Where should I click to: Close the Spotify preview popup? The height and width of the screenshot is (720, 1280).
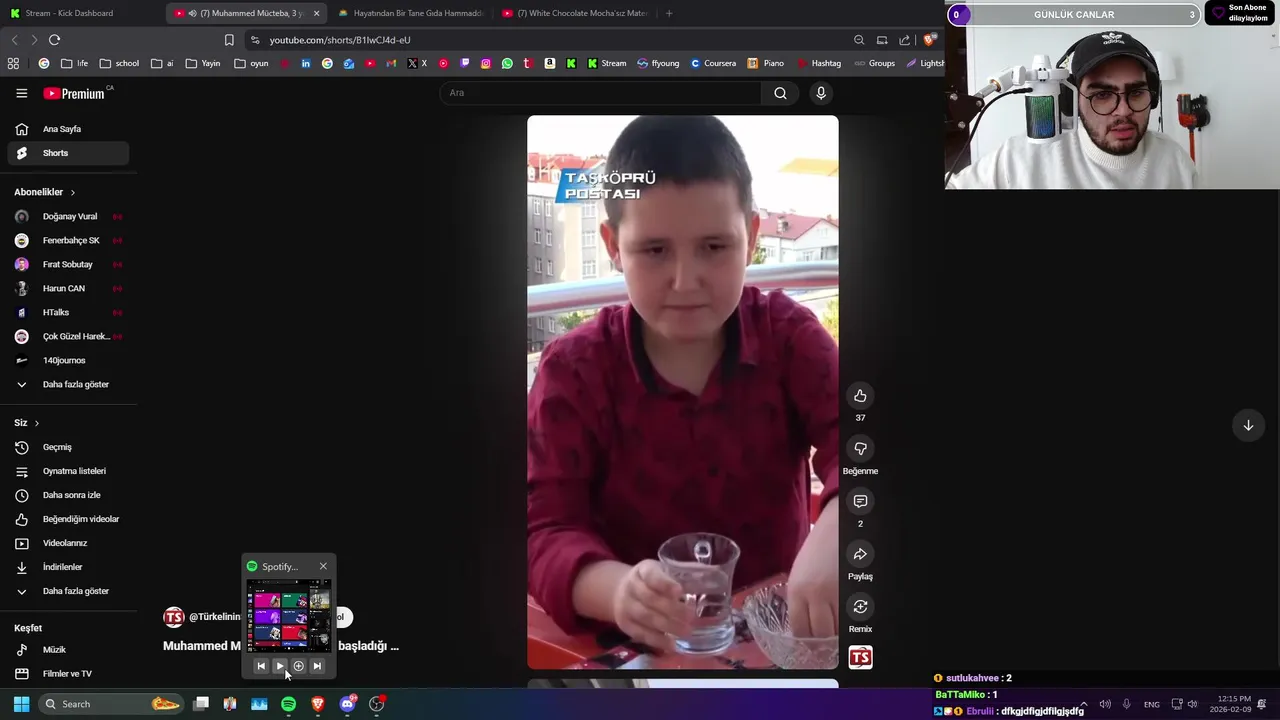[323, 566]
